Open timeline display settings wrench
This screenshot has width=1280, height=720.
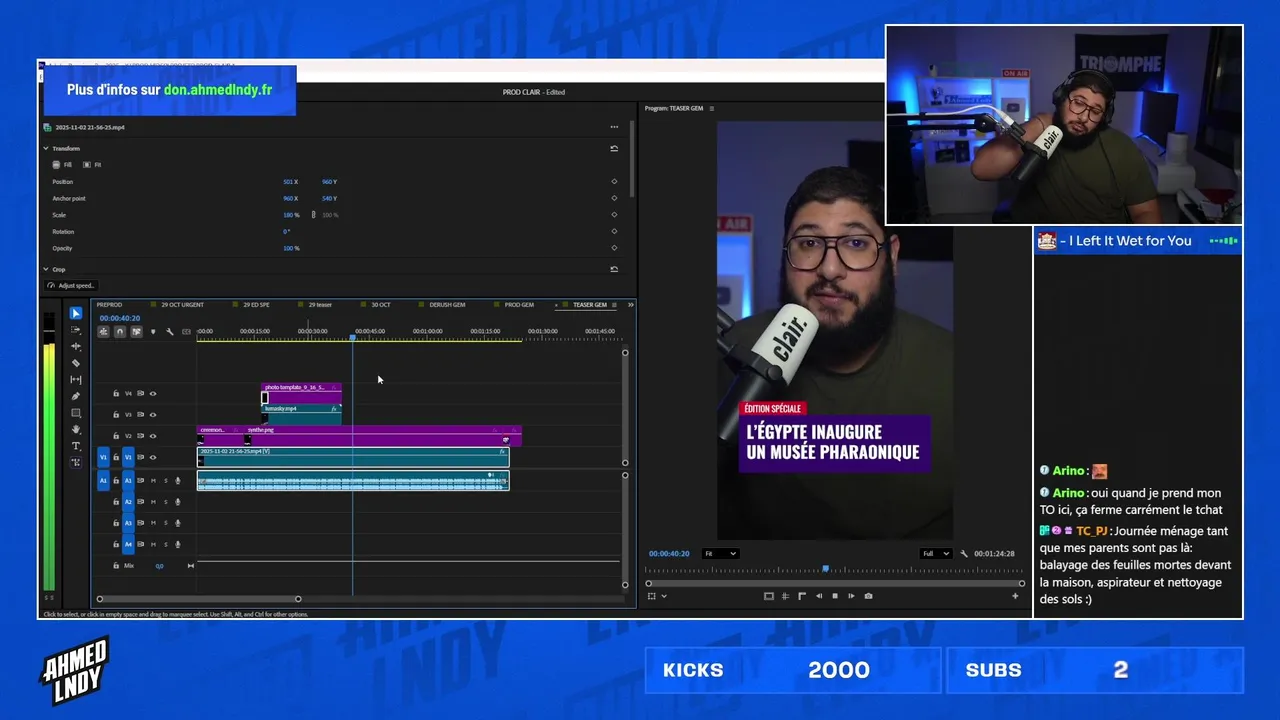pos(170,332)
